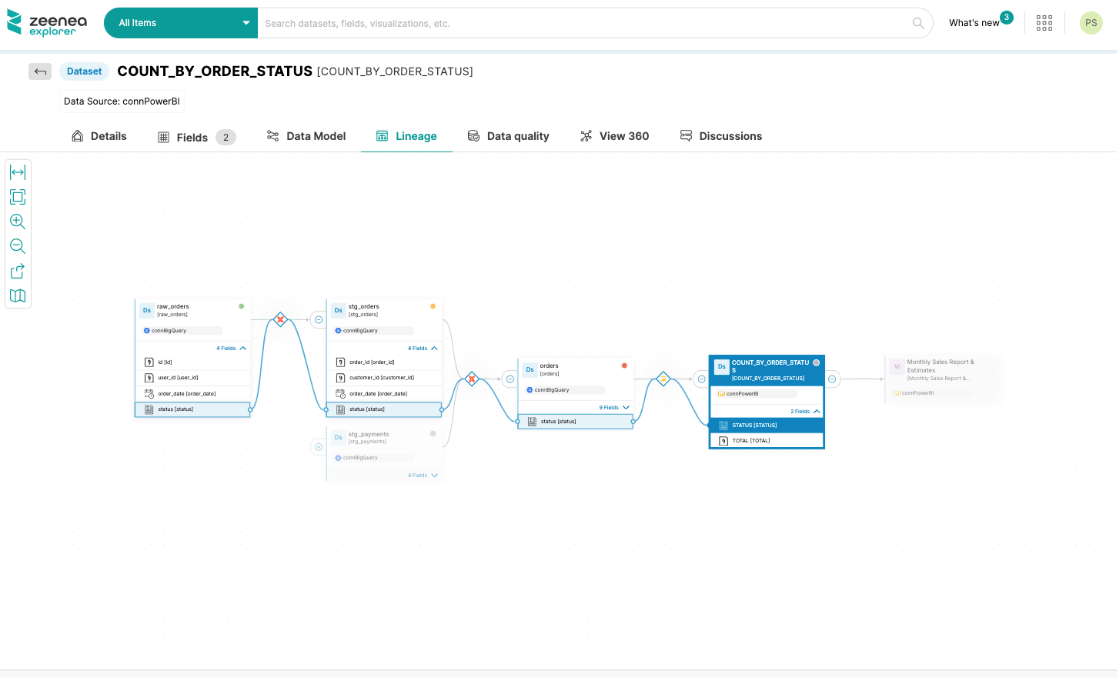
Task: Collapse the 4 Fields list in raw_orders
Action: (231, 348)
